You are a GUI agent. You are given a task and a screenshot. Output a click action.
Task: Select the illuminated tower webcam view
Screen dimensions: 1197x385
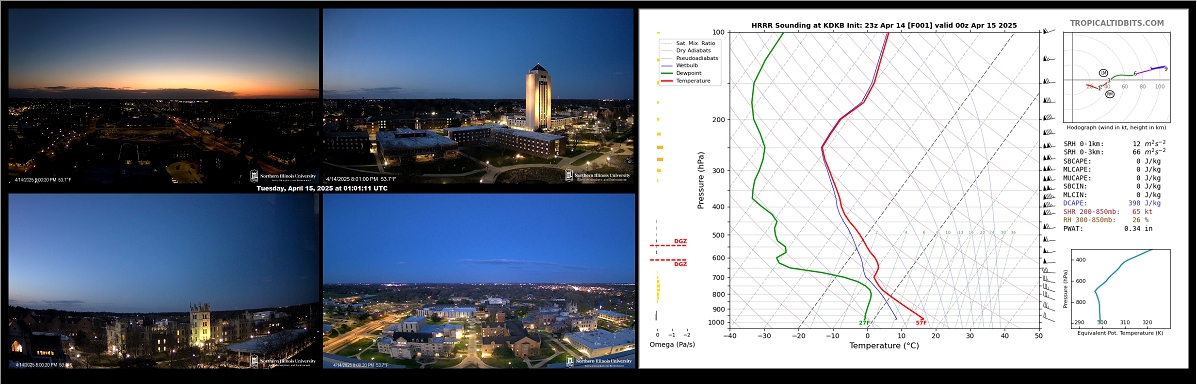click(479, 96)
